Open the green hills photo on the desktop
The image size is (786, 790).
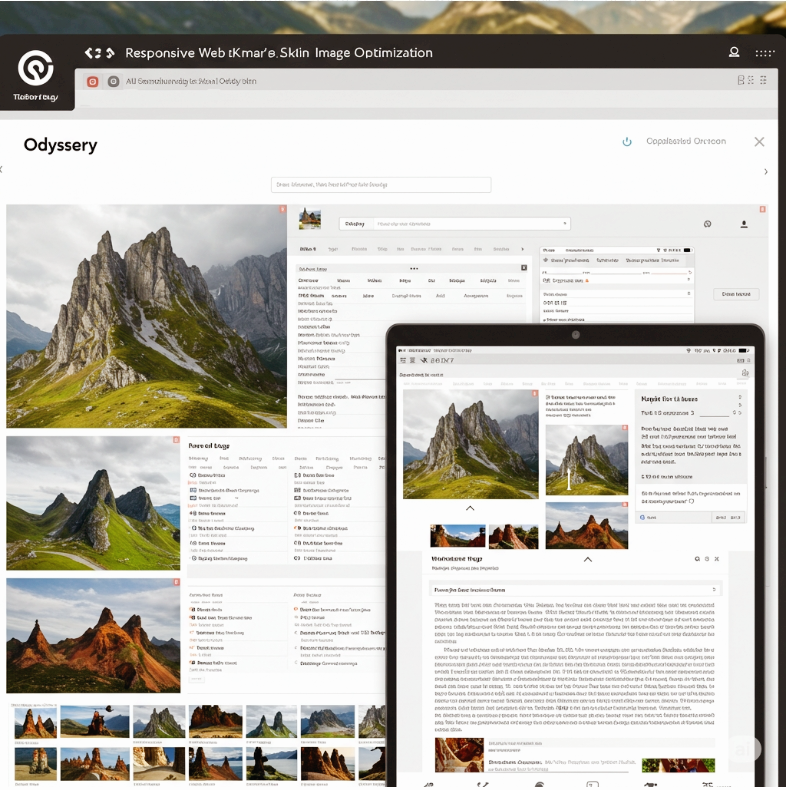[x=93, y=503]
